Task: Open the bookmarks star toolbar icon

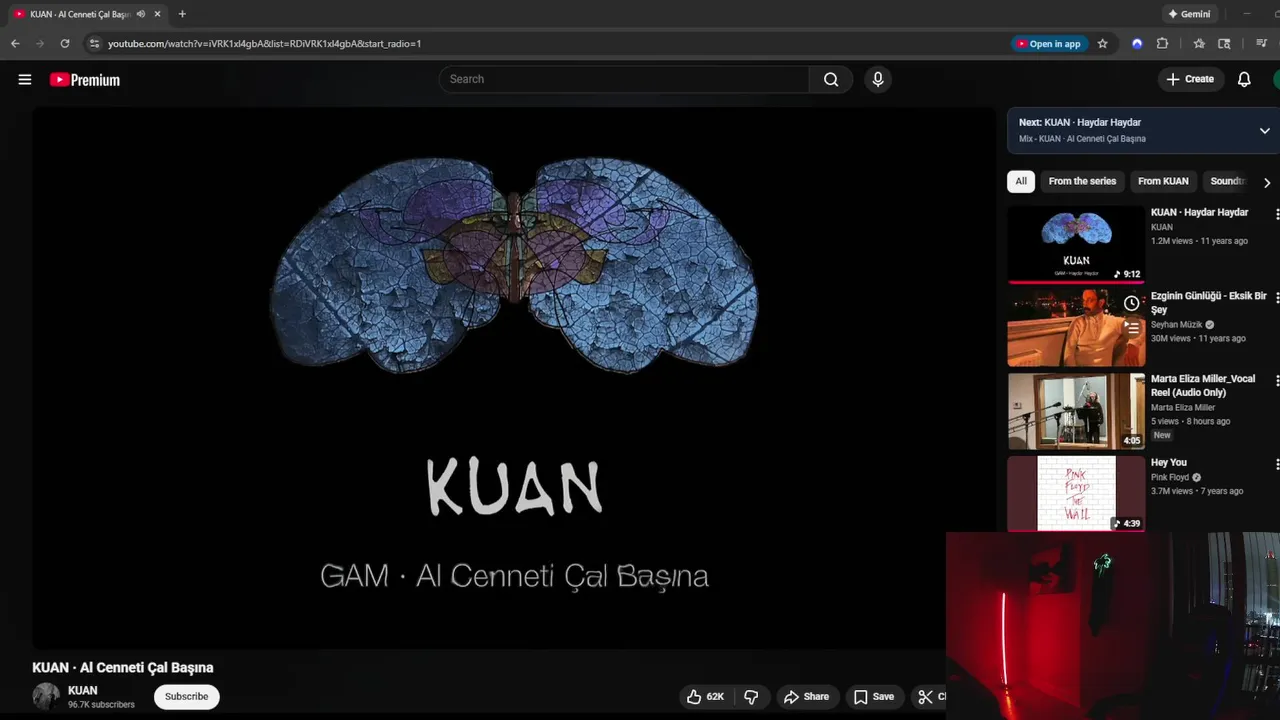Action: (x=1199, y=44)
